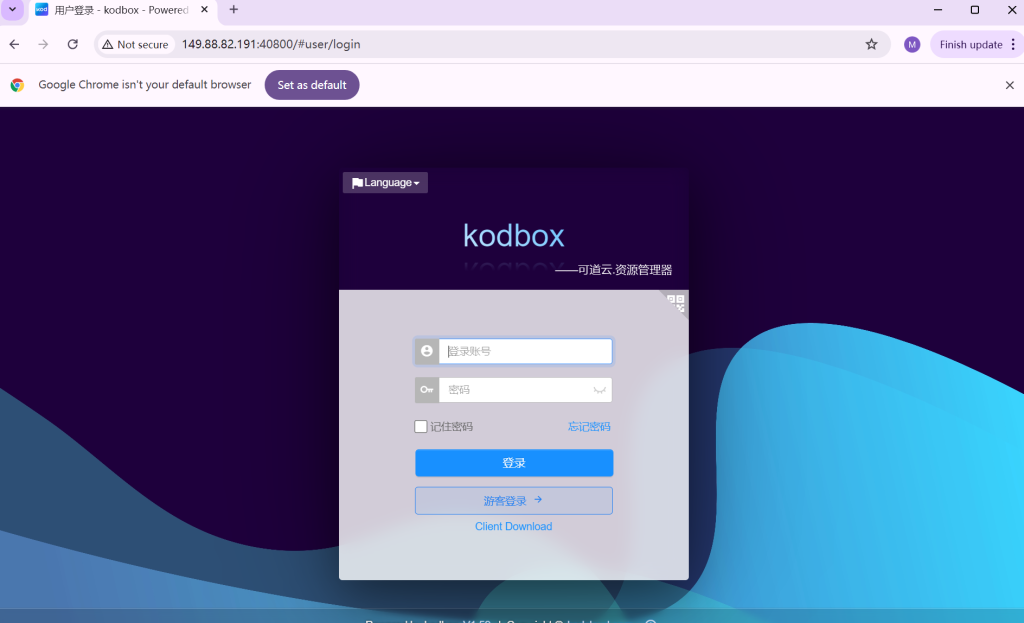Image resolution: width=1024 pixels, height=623 pixels.
Task: Click the key icon beside password field
Action: pos(427,390)
